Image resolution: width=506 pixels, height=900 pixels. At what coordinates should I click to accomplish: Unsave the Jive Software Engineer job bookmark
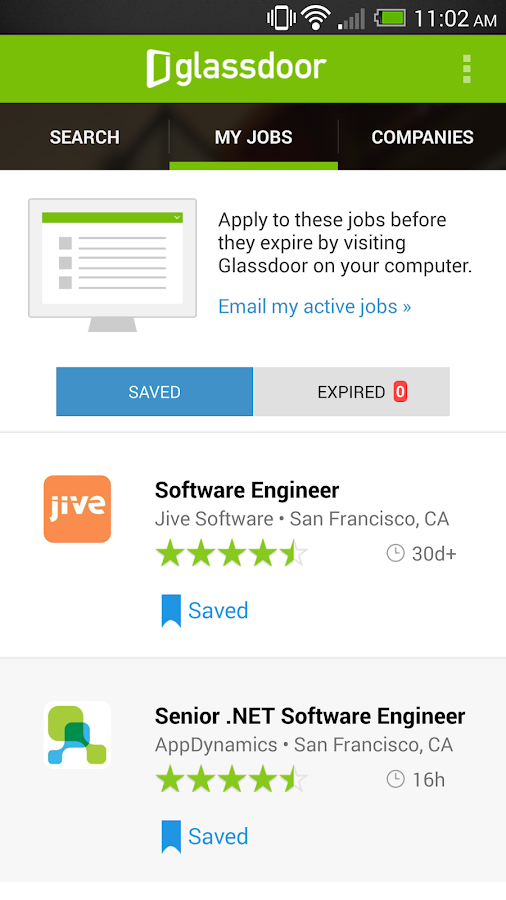tap(205, 610)
